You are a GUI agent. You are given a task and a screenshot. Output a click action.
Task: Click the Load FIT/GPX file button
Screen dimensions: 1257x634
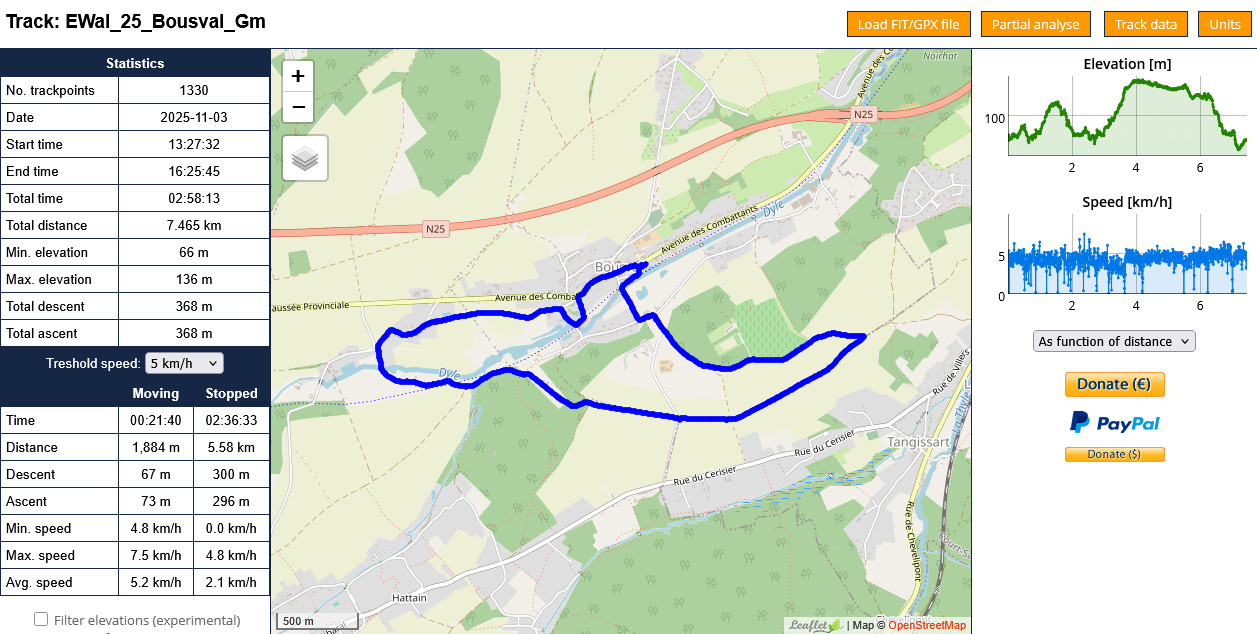click(x=908, y=24)
